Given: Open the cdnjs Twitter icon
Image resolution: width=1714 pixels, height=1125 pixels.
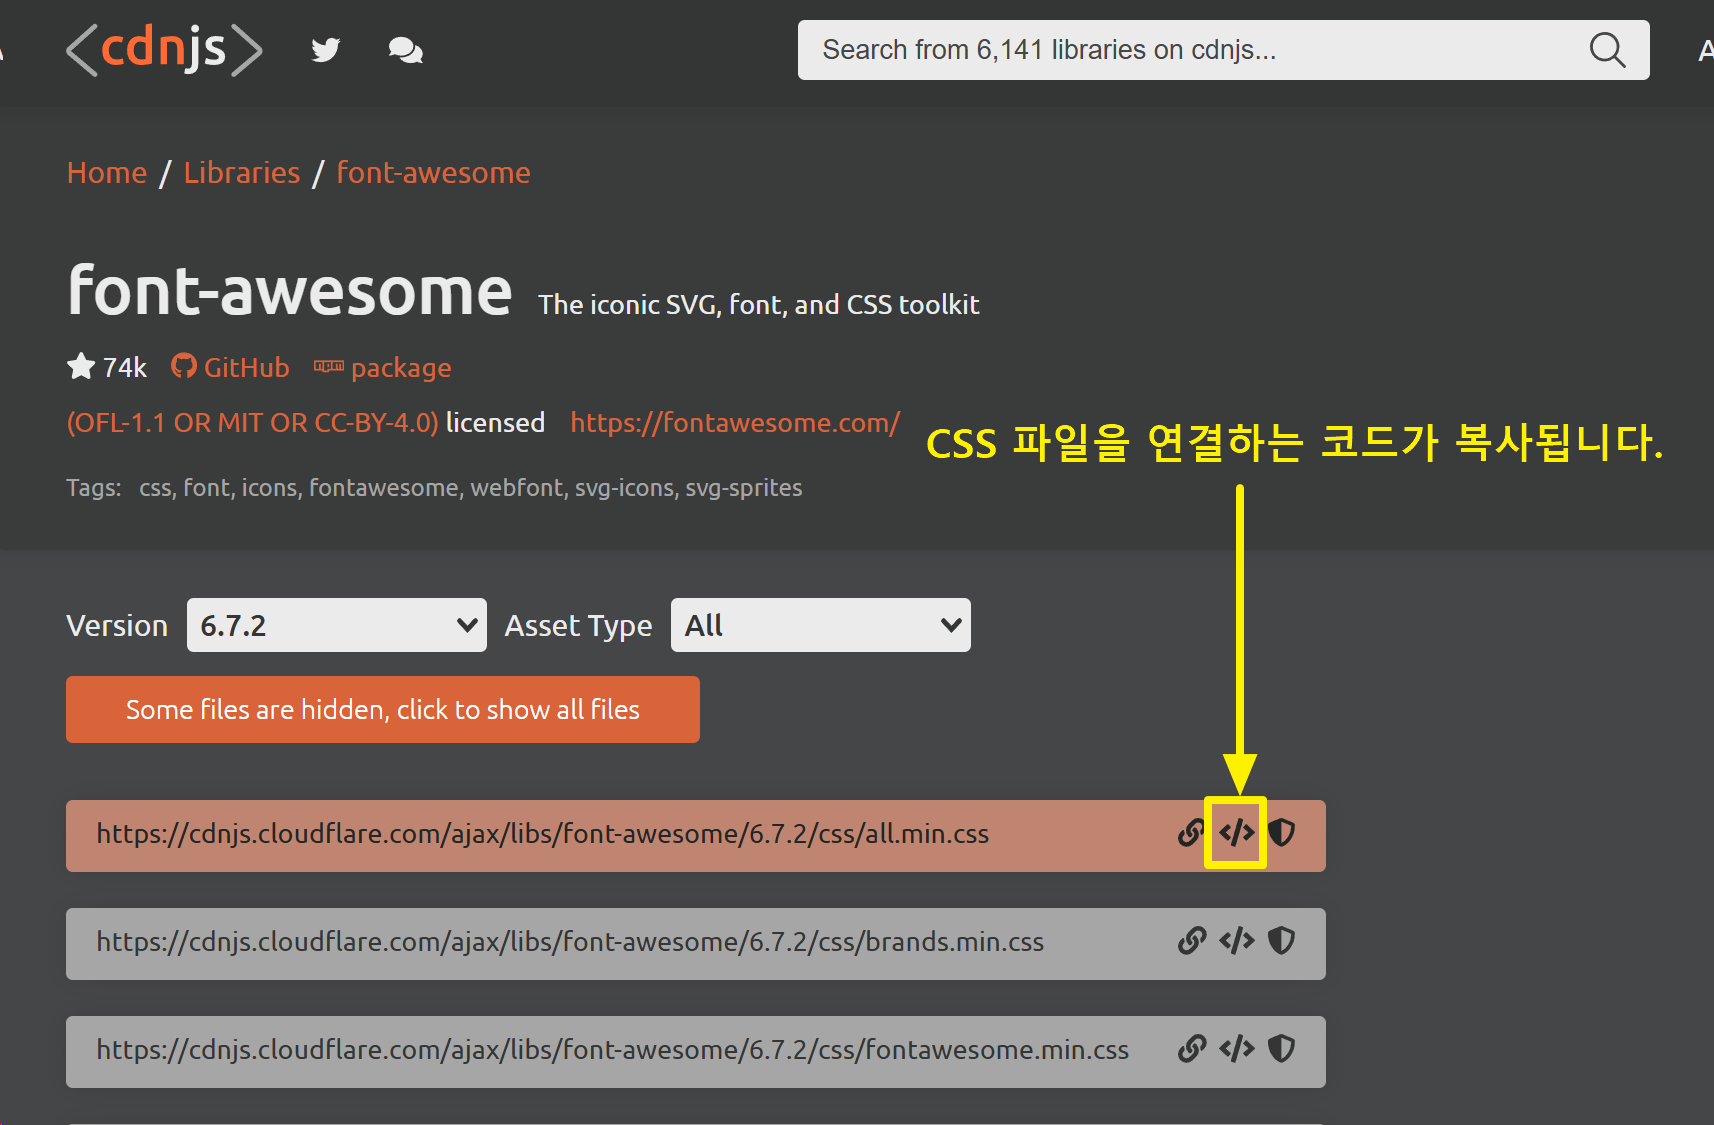Looking at the screenshot, I should (x=326, y=50).
